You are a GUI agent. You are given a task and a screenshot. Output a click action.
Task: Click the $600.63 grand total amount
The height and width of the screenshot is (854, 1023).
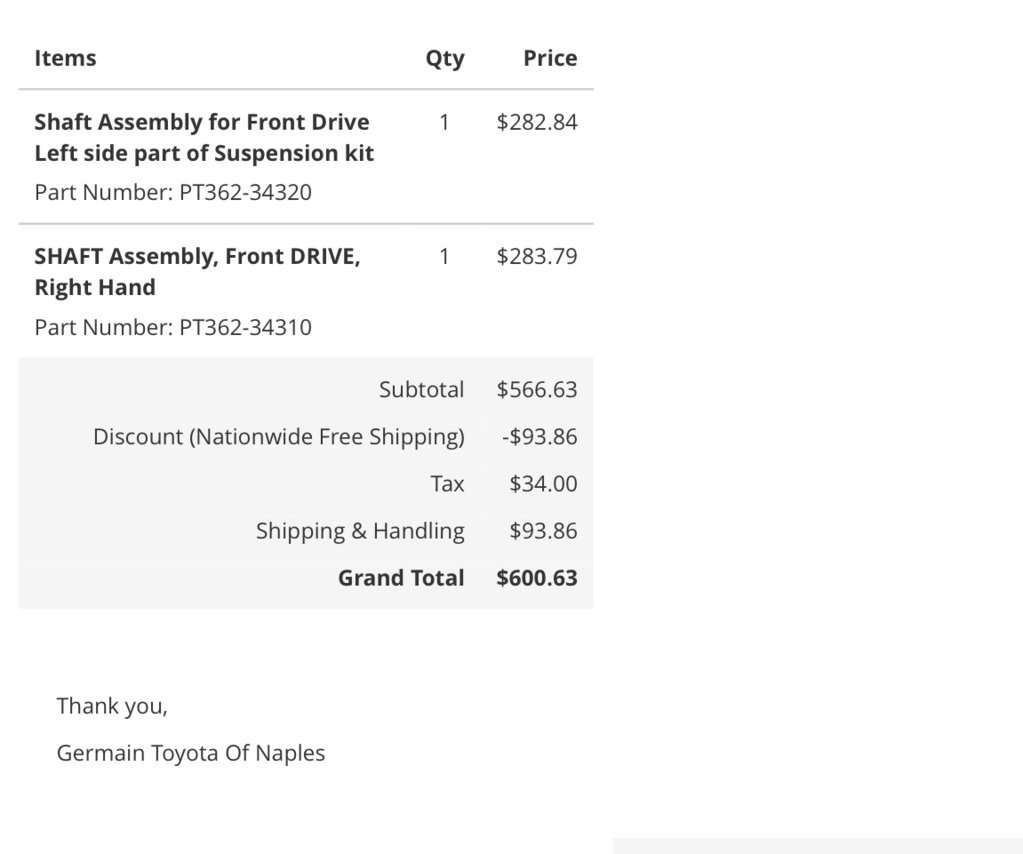[537, 578]
